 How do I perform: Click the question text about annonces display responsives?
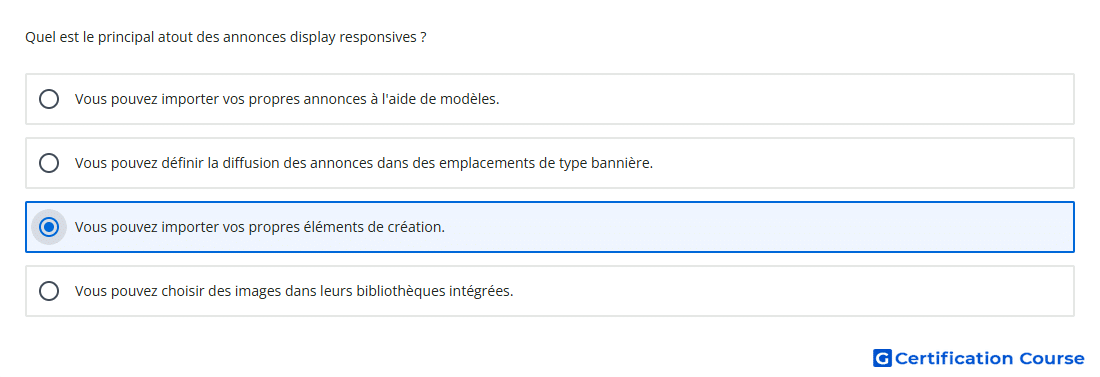[x=226, y=37]
